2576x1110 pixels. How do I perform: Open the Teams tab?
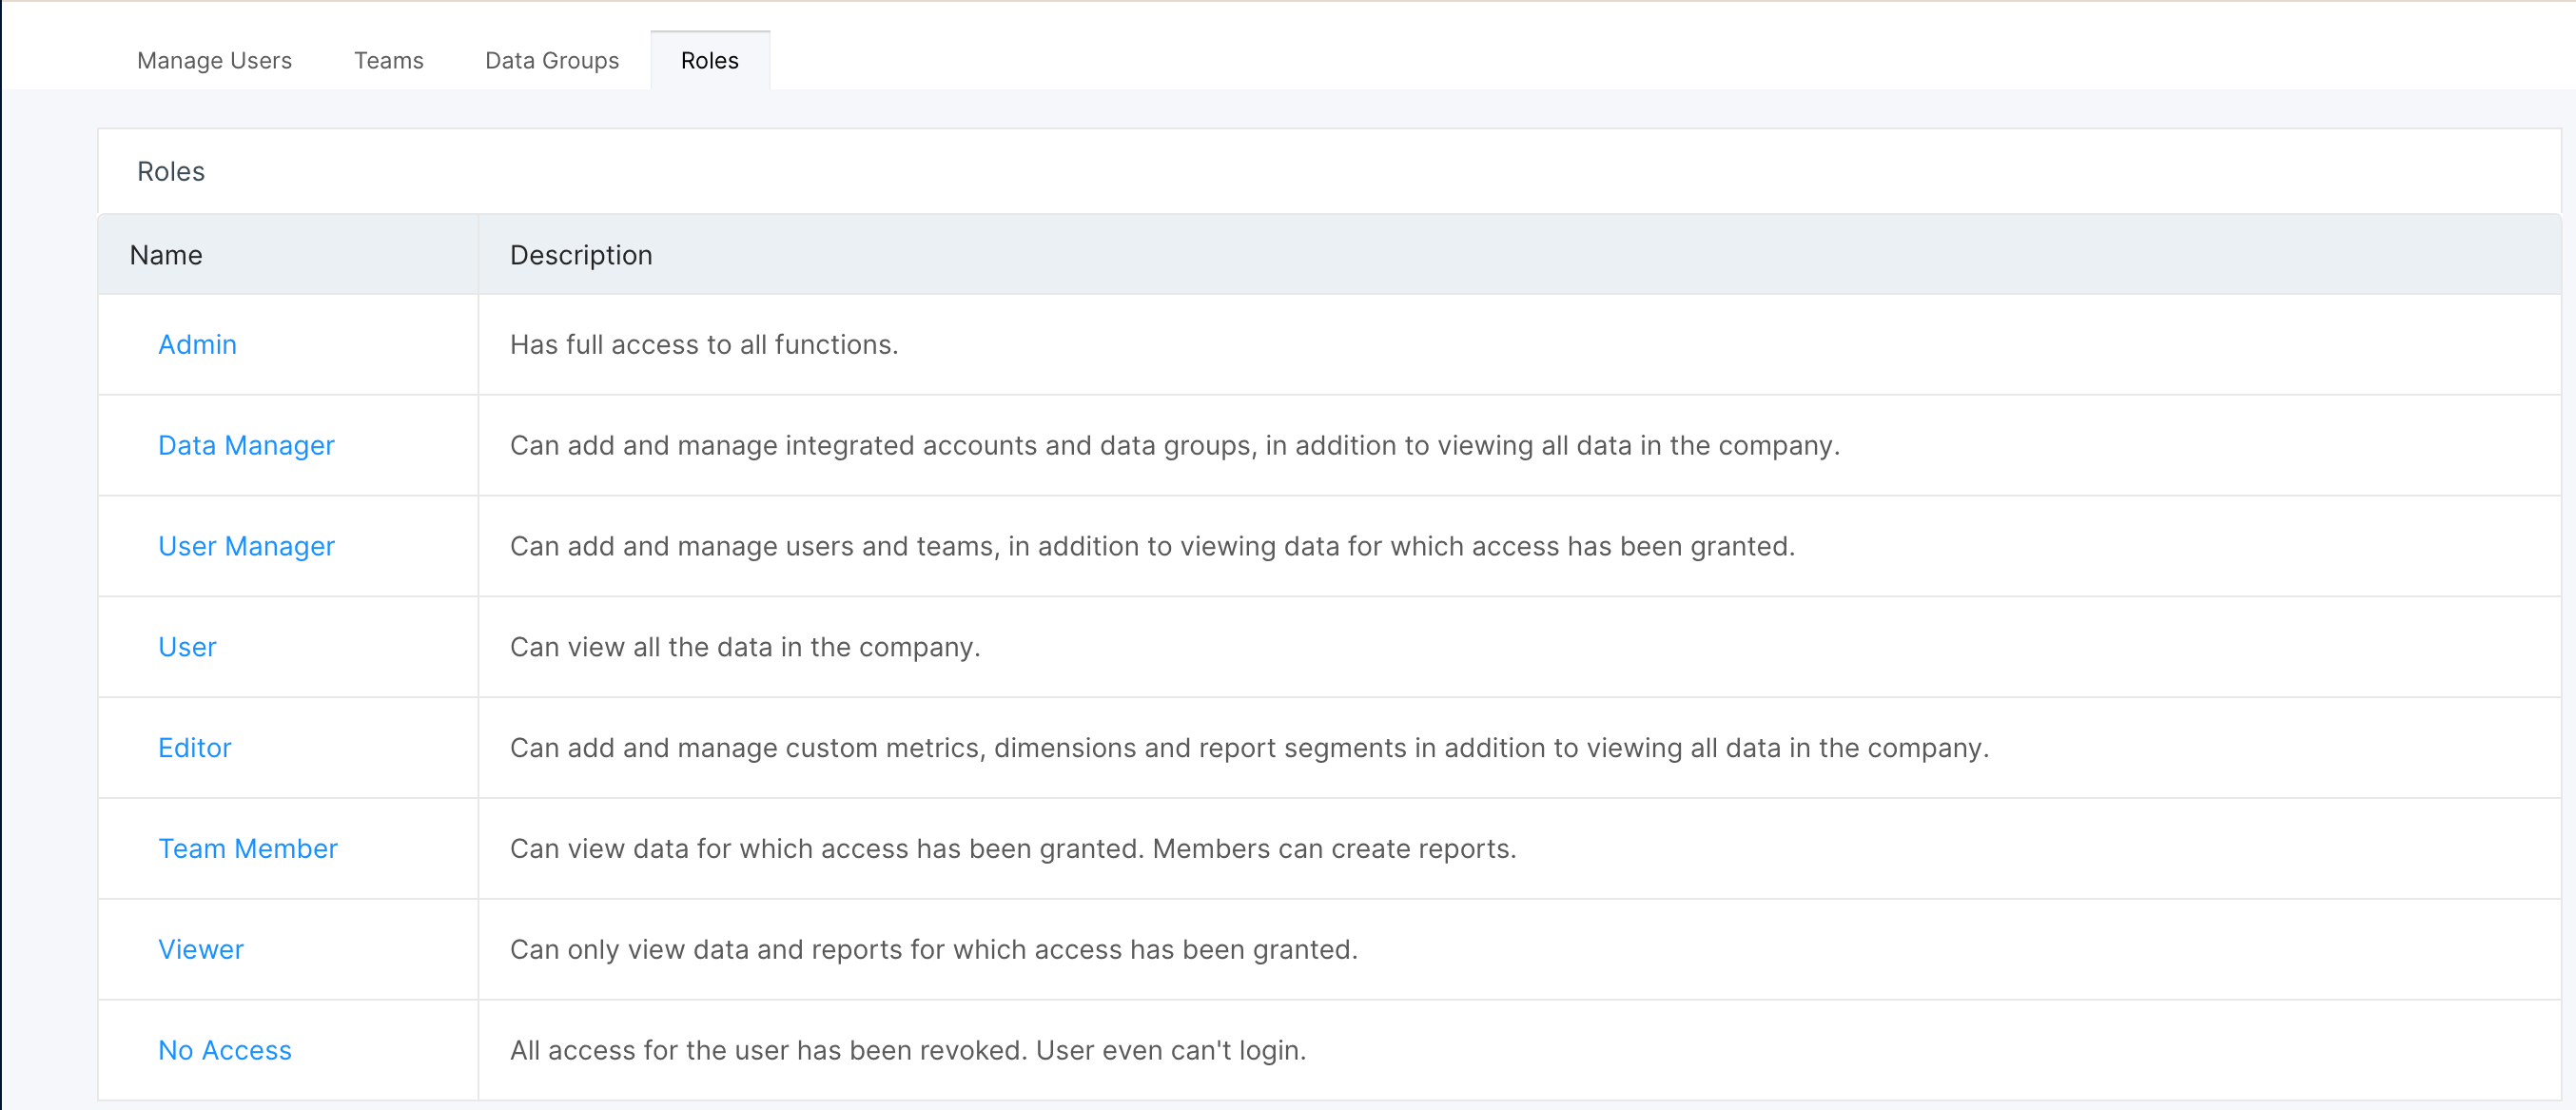point(388,61)
